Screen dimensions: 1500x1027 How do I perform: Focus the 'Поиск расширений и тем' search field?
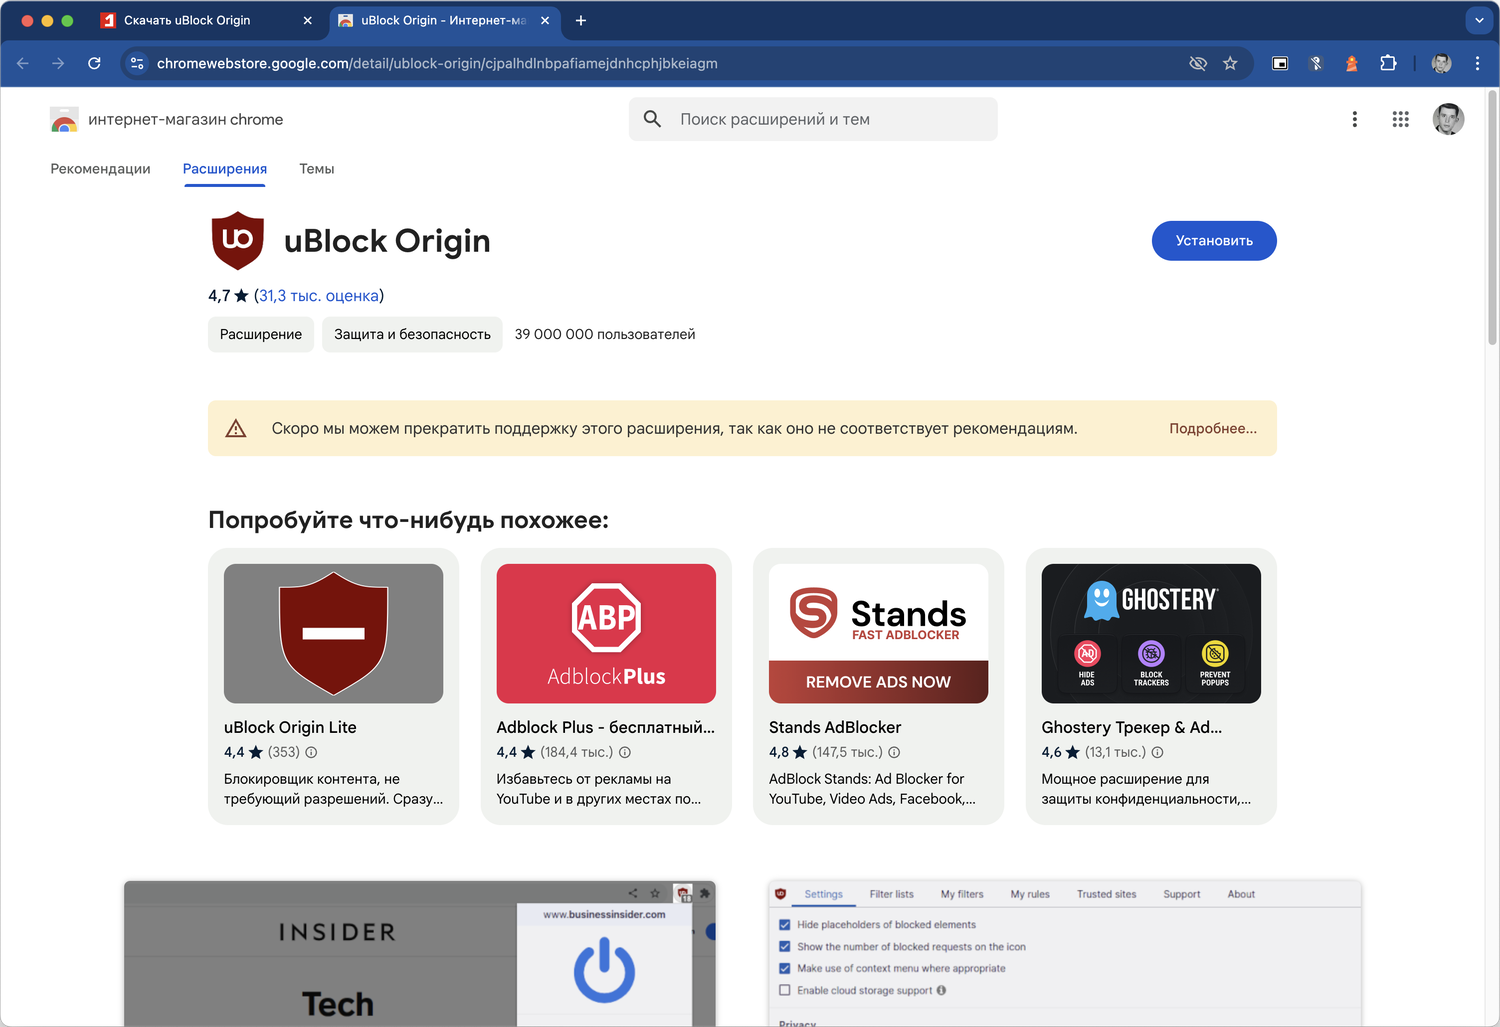[x=813, y=119]
